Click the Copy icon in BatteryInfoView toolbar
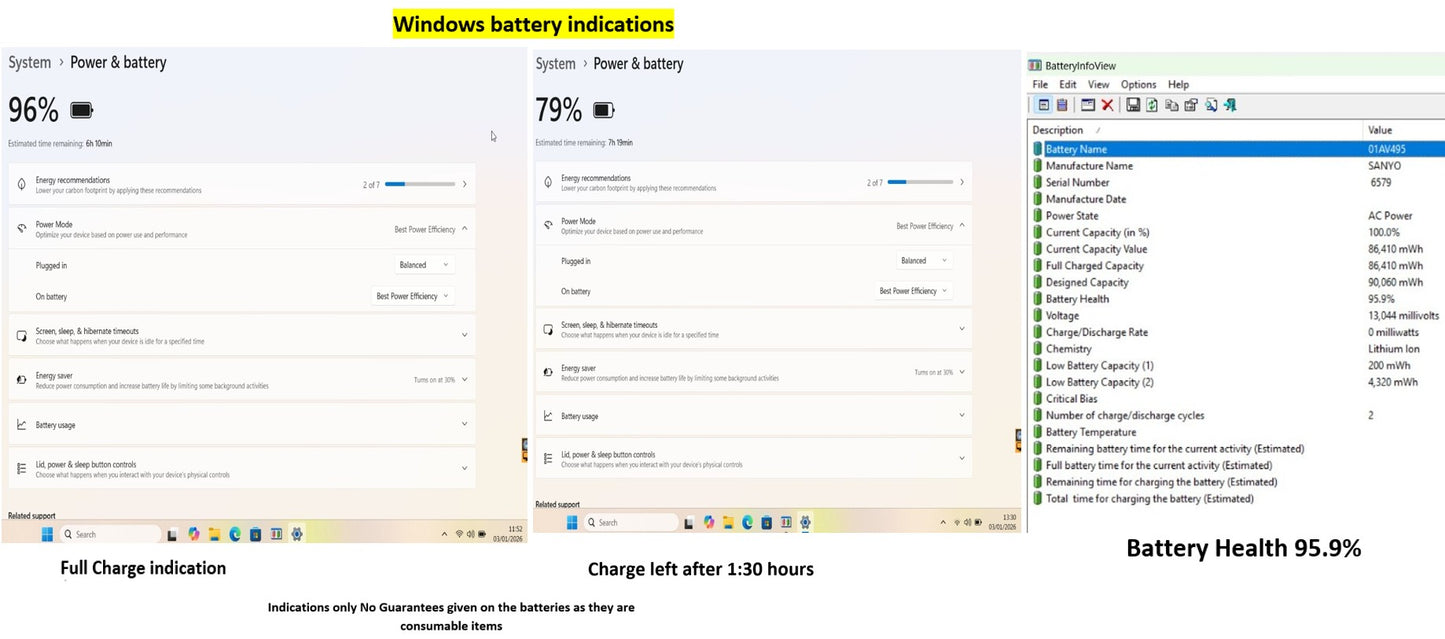 coord(1171,105)
